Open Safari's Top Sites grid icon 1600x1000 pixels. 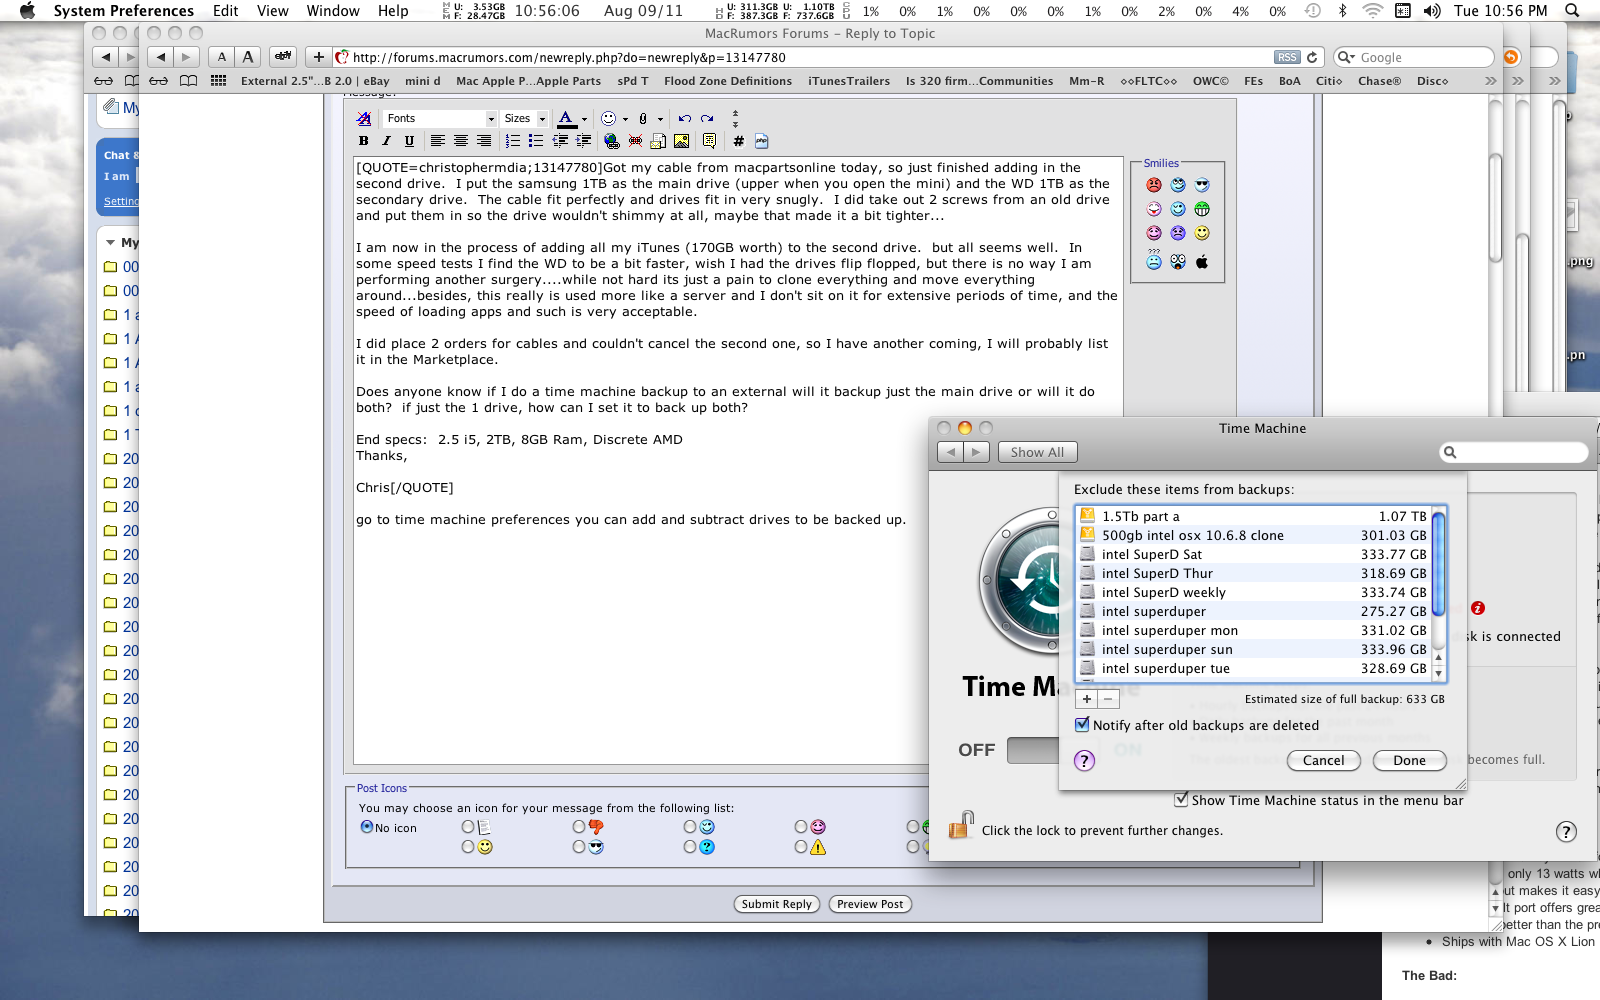pyautogui.click(x=218, y=81)
